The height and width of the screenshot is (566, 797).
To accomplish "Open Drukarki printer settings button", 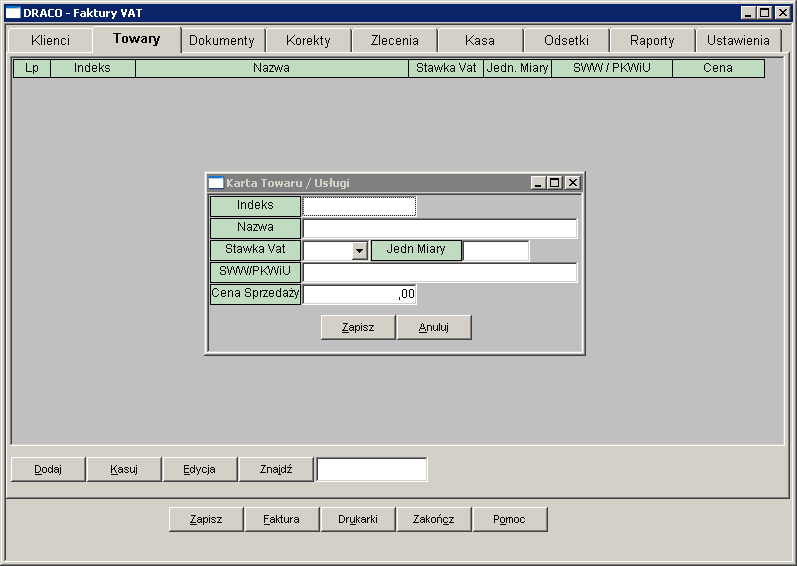I will 358,519.
